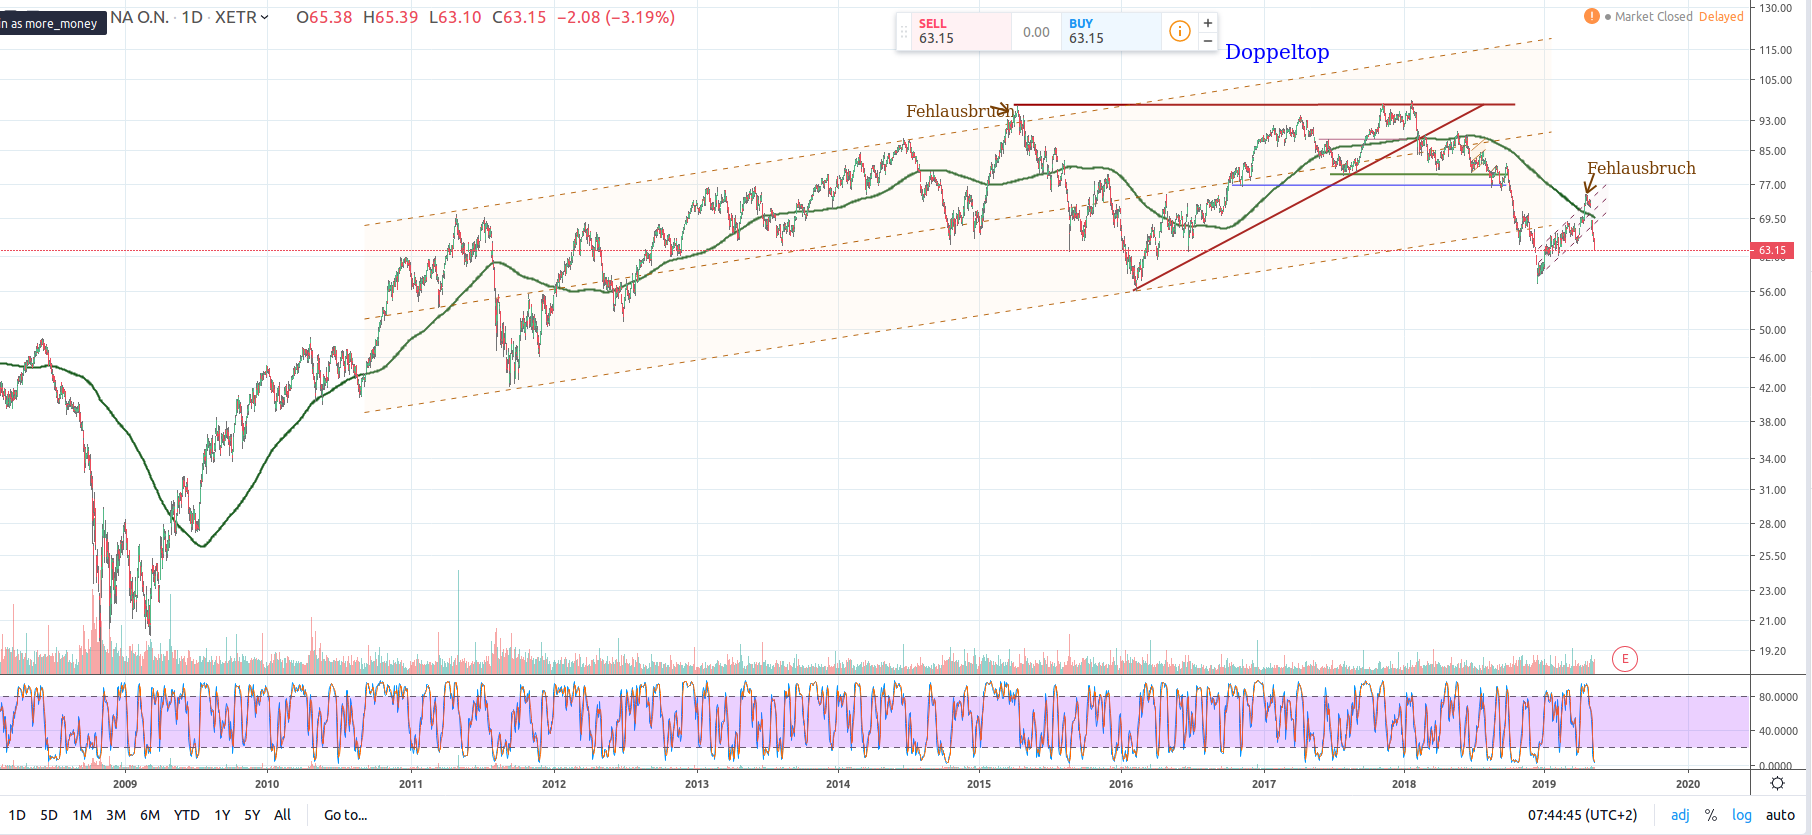Toggle adj dividend adjustment

pyautogui.click(x=1680, y=815)
